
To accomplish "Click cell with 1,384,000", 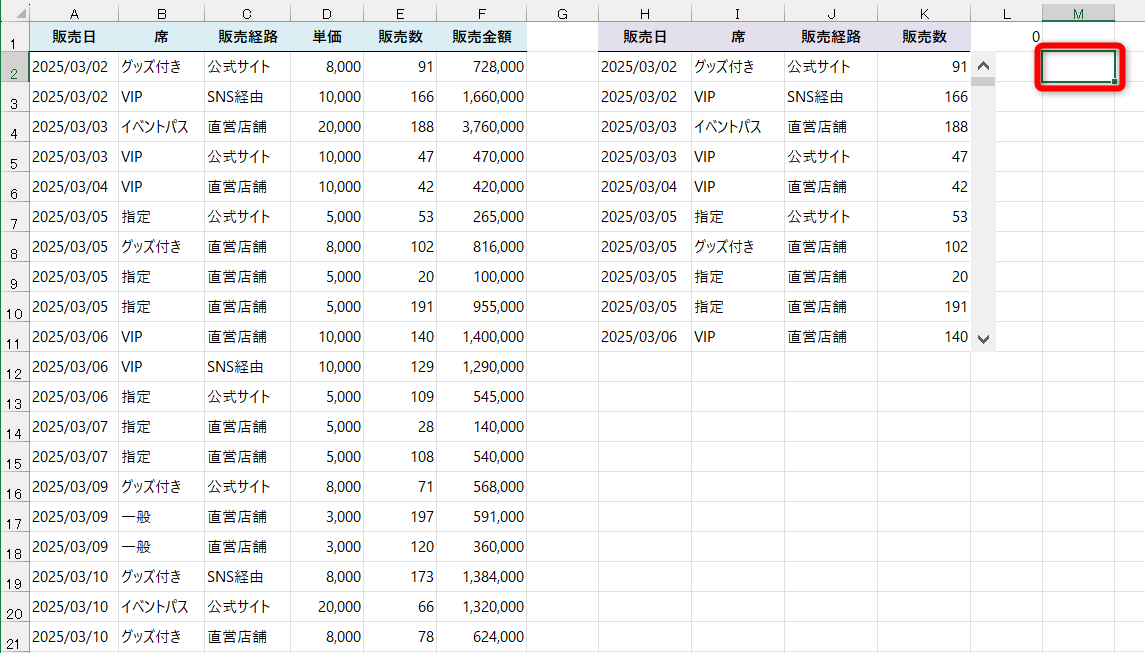I will pyautogui.click(x=481, y=576).
